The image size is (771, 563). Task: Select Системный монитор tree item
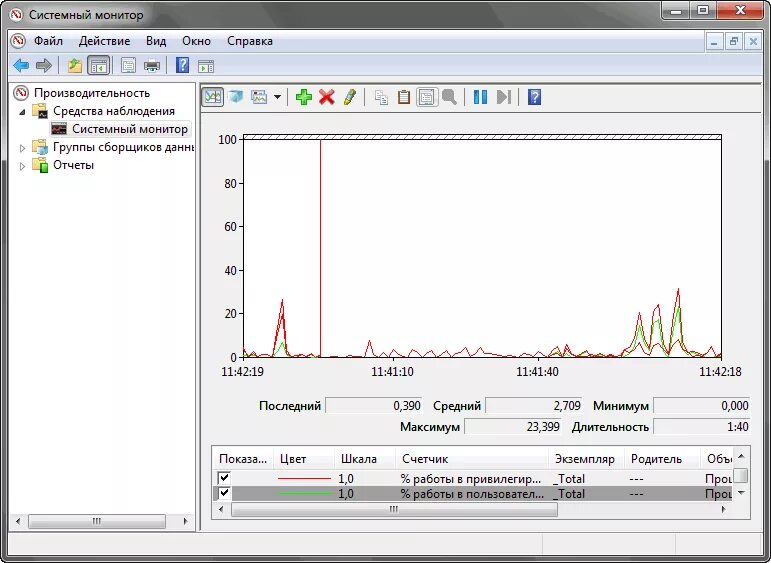click(x=130, y=129)
